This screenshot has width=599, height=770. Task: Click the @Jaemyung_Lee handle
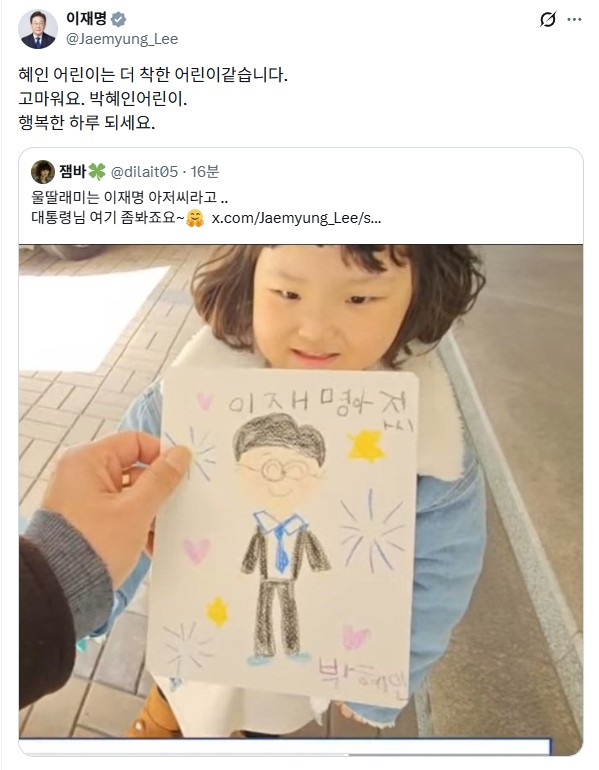[122, 39]
